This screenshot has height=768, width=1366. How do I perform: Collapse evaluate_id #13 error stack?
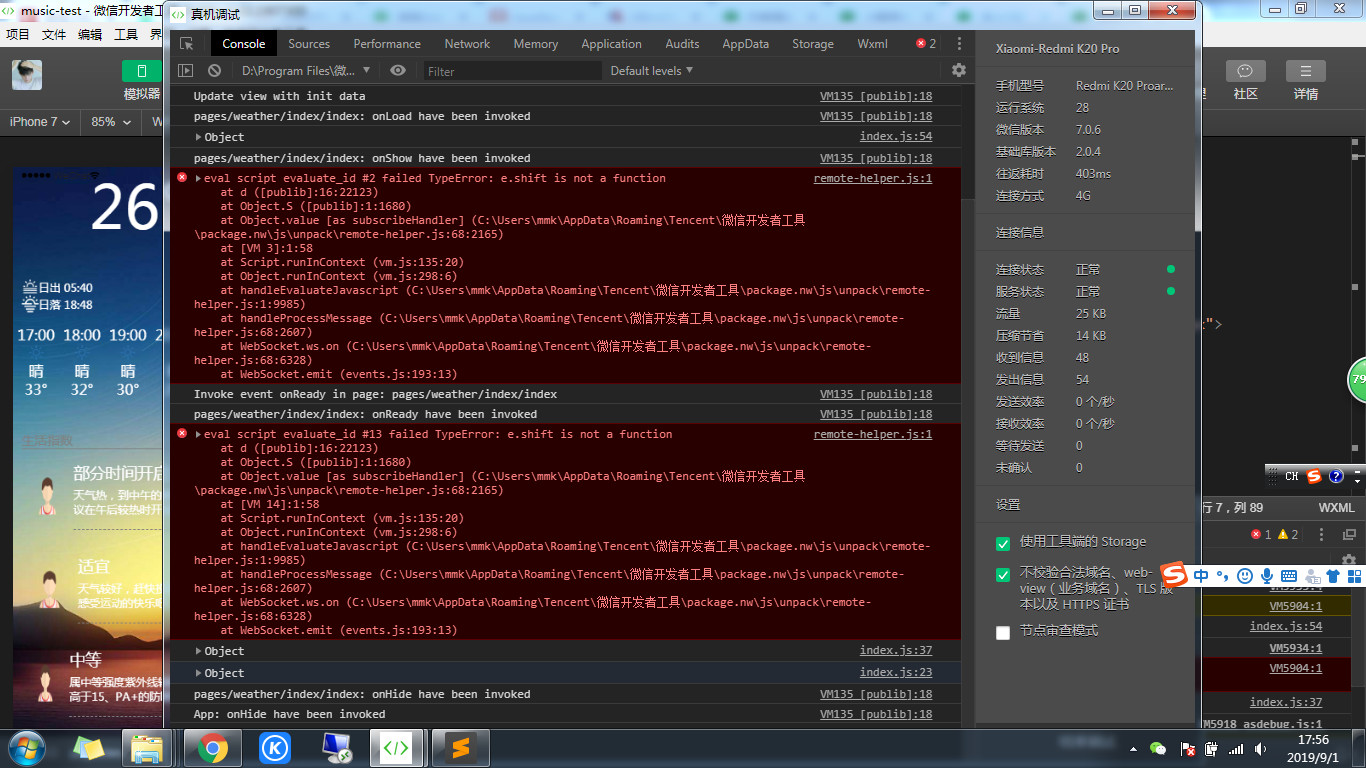198,434
